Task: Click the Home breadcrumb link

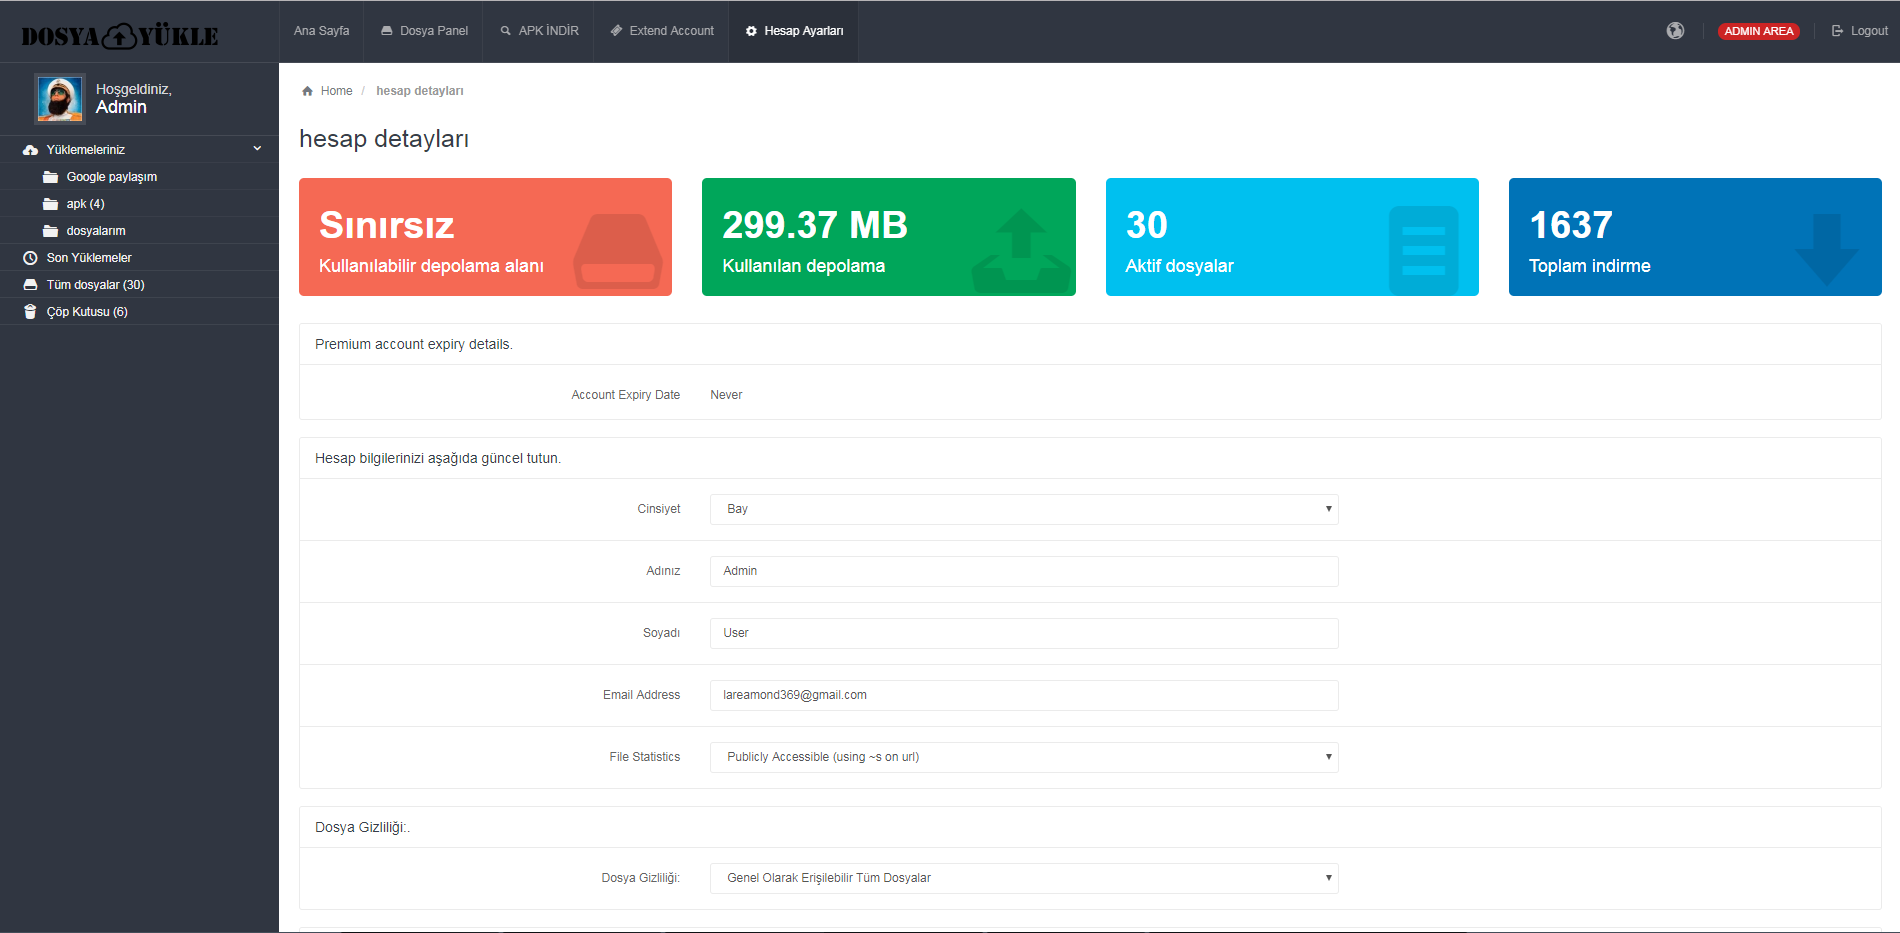Action: (336, 91)
